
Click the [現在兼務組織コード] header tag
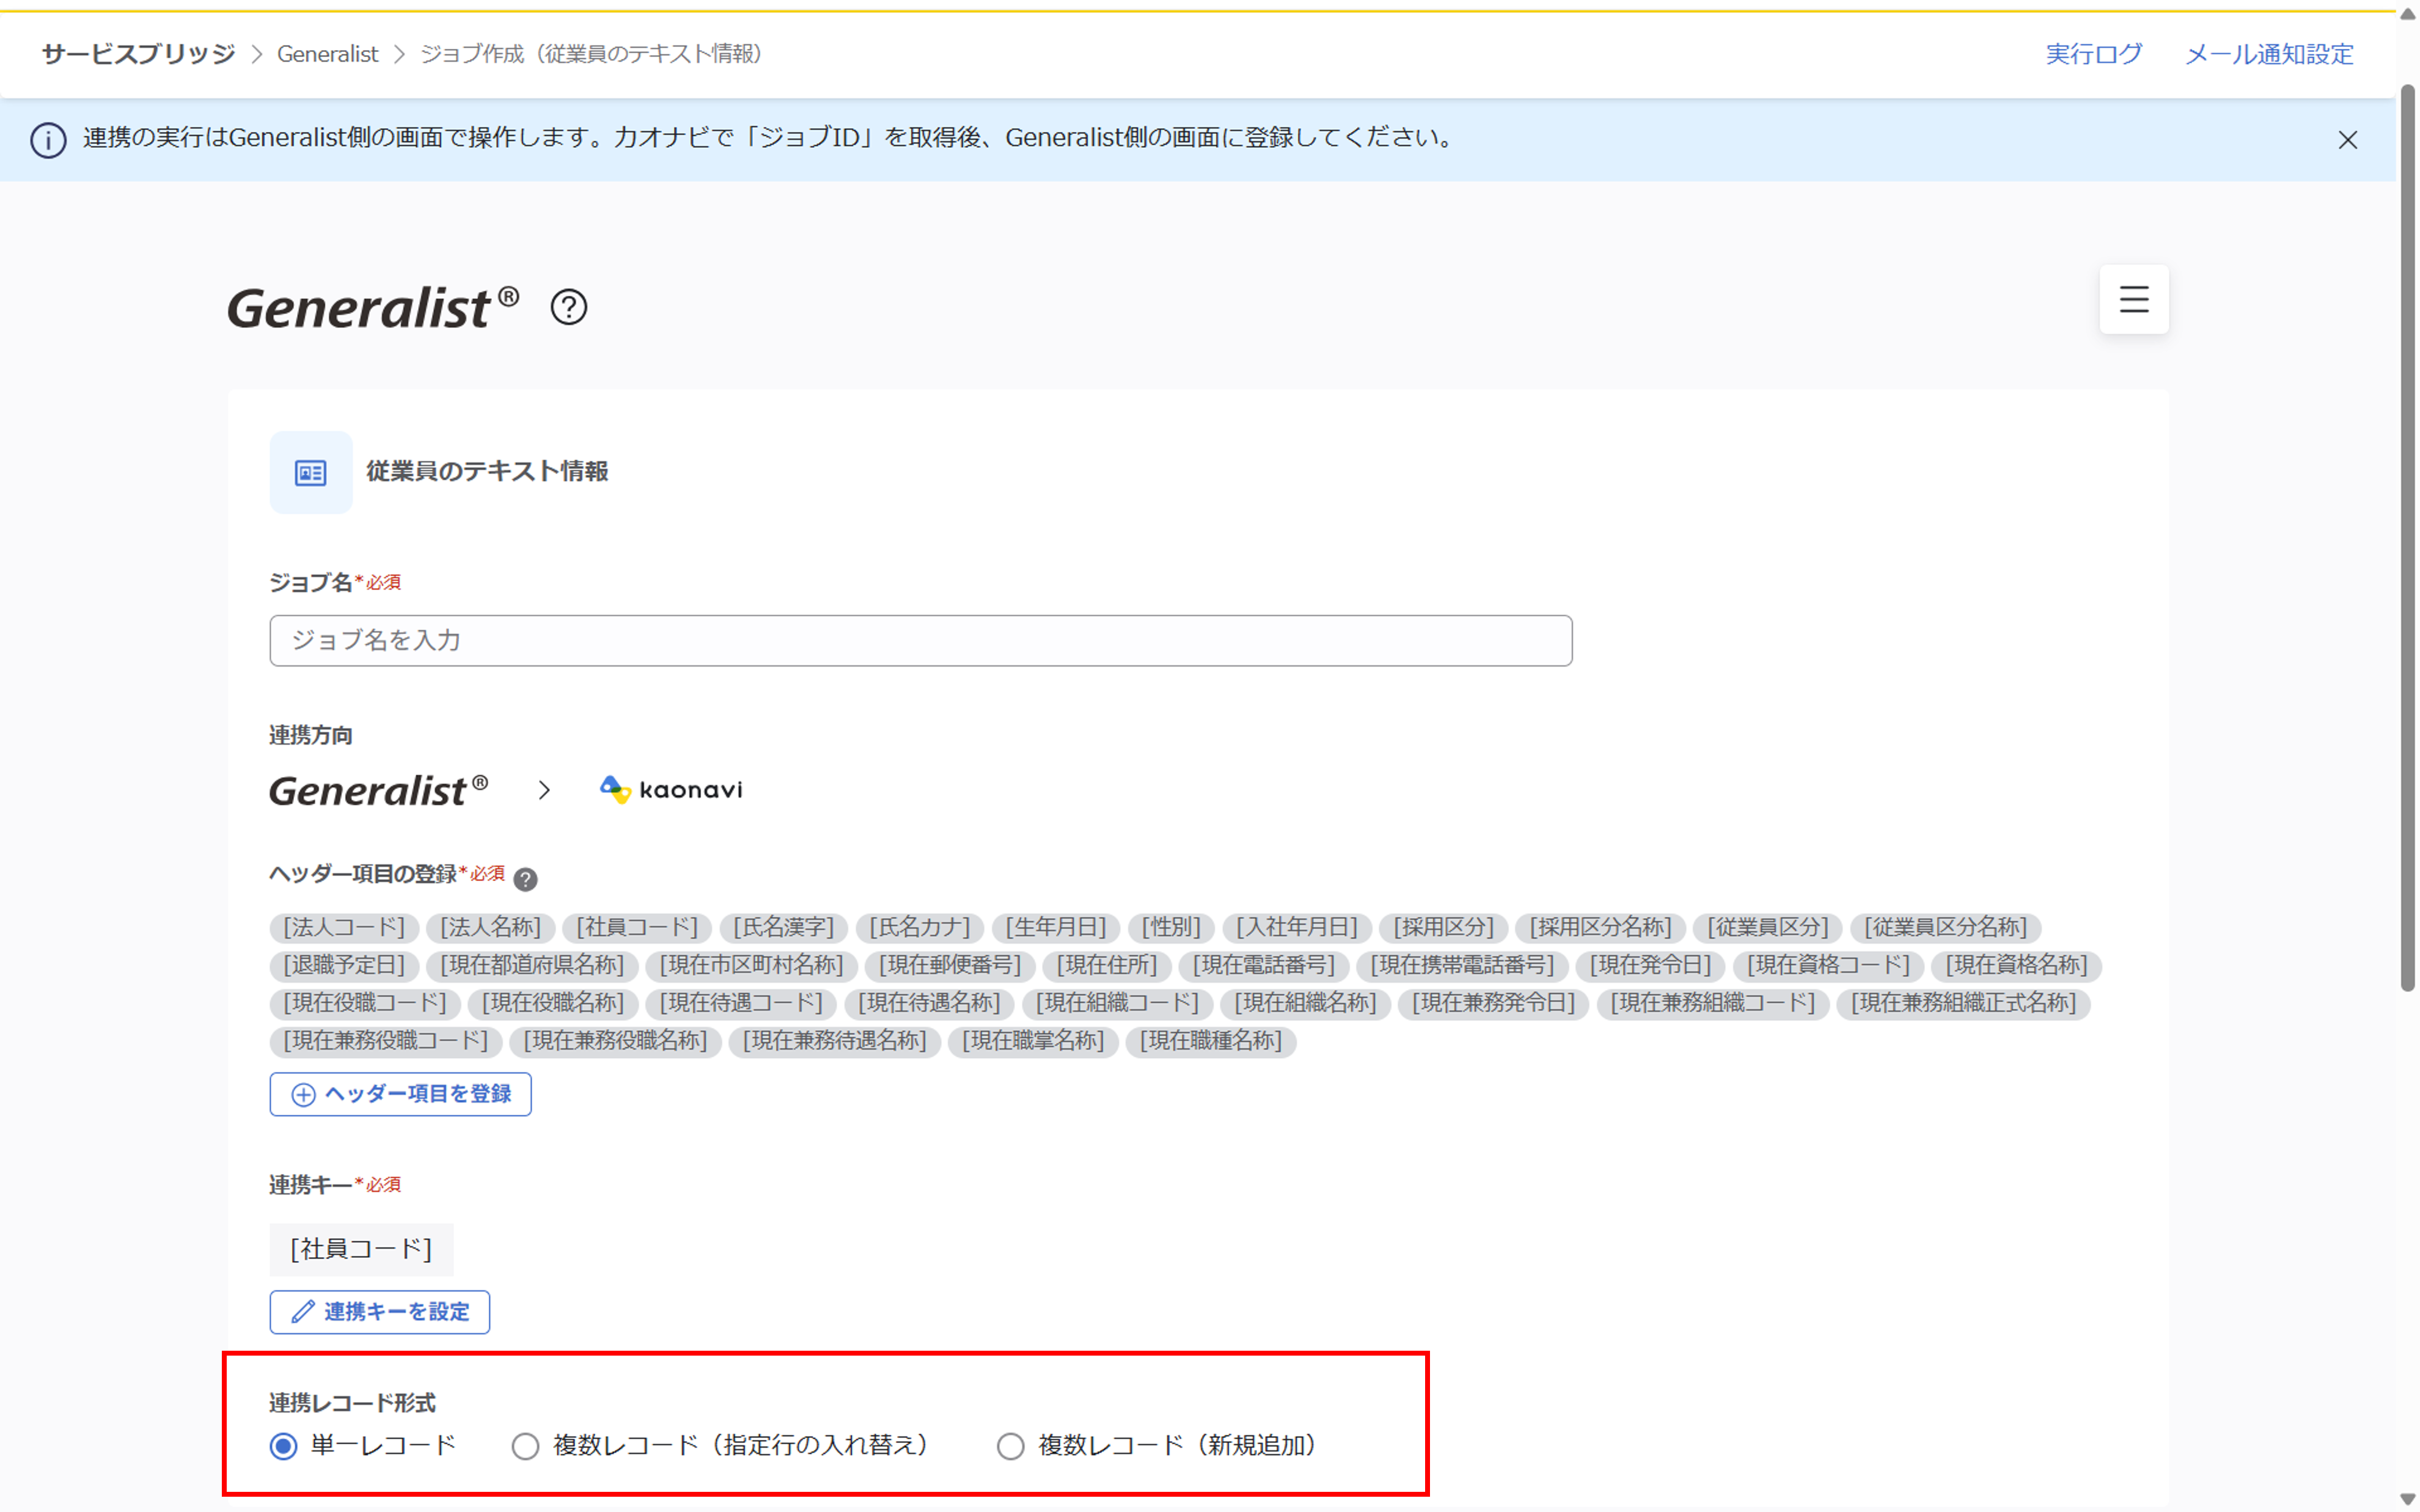pos(1712,1003)
